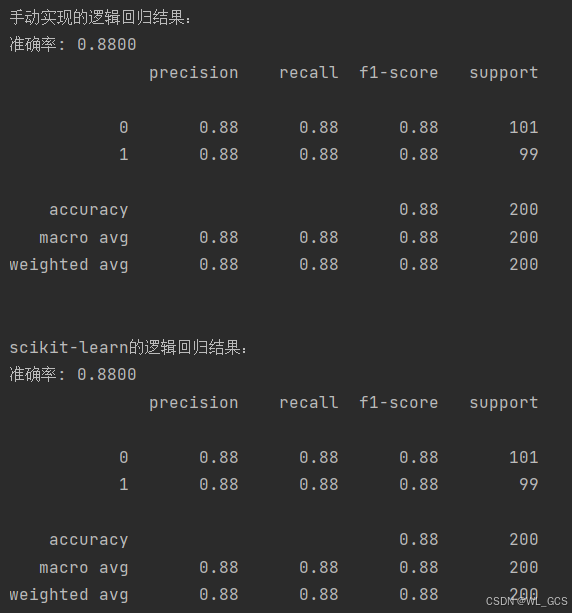Click the "macro avg" label in 手动实现 report
Image resolution: width=572 pixels, height=613 pixels.
pos(84,238)
